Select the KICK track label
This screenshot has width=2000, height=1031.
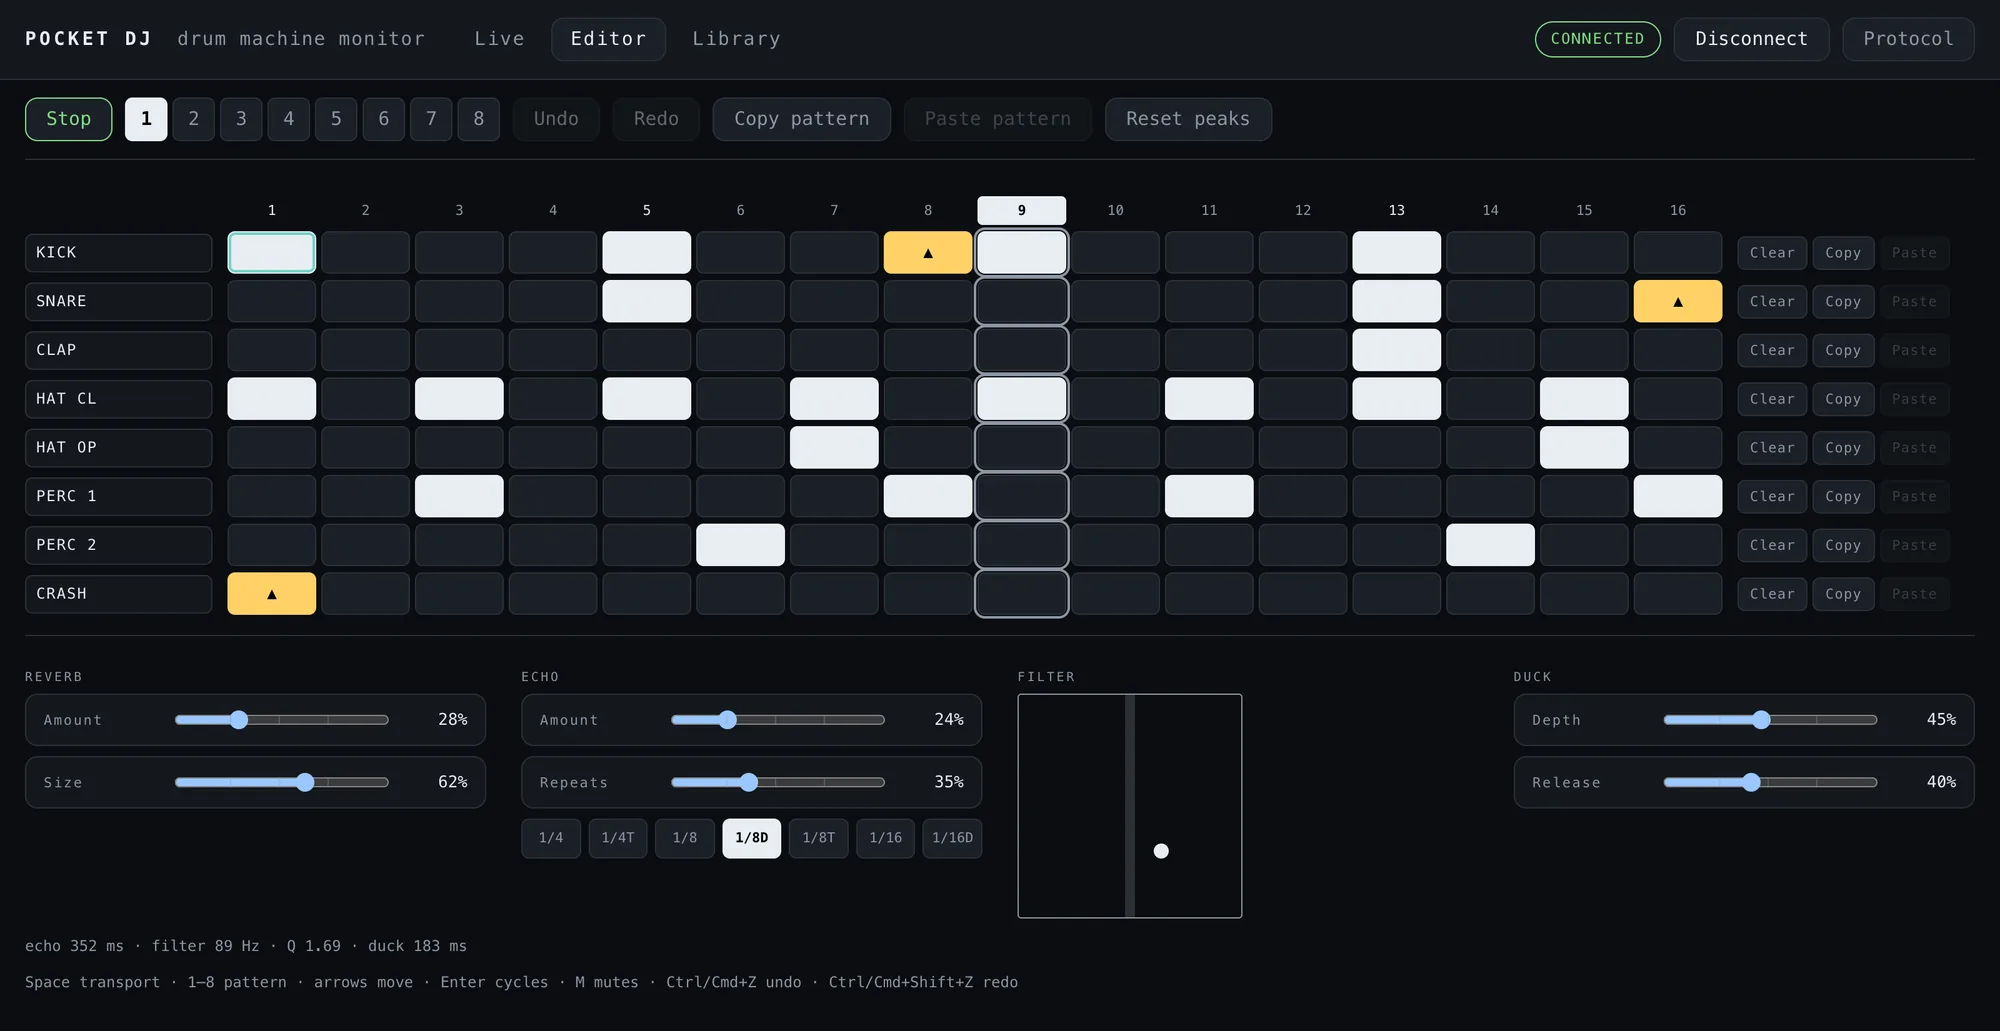[x=118, y=253]
